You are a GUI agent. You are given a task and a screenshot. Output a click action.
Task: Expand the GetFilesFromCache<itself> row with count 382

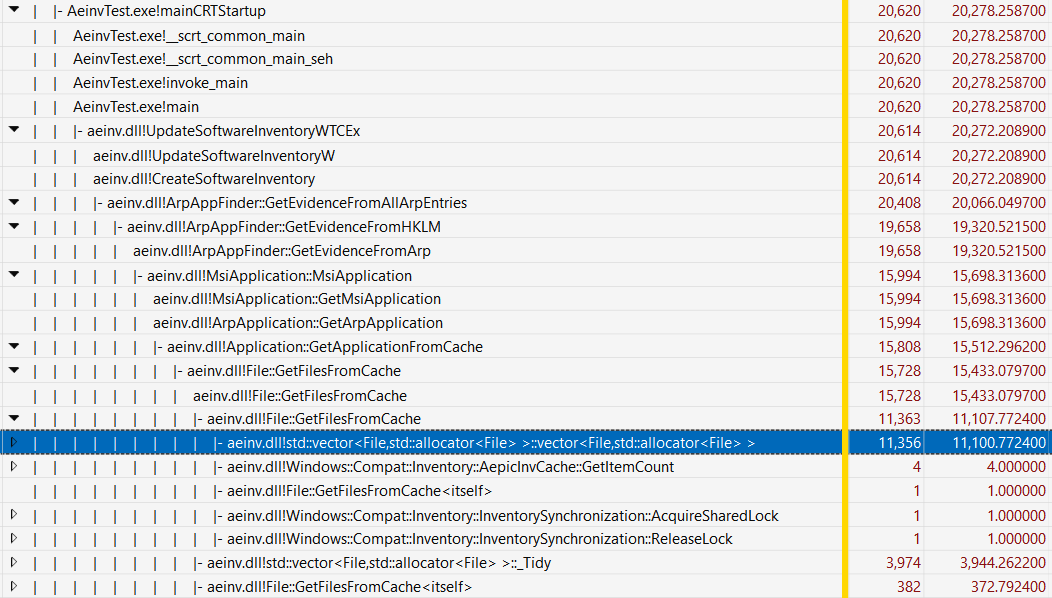click(x=13, y=586)
